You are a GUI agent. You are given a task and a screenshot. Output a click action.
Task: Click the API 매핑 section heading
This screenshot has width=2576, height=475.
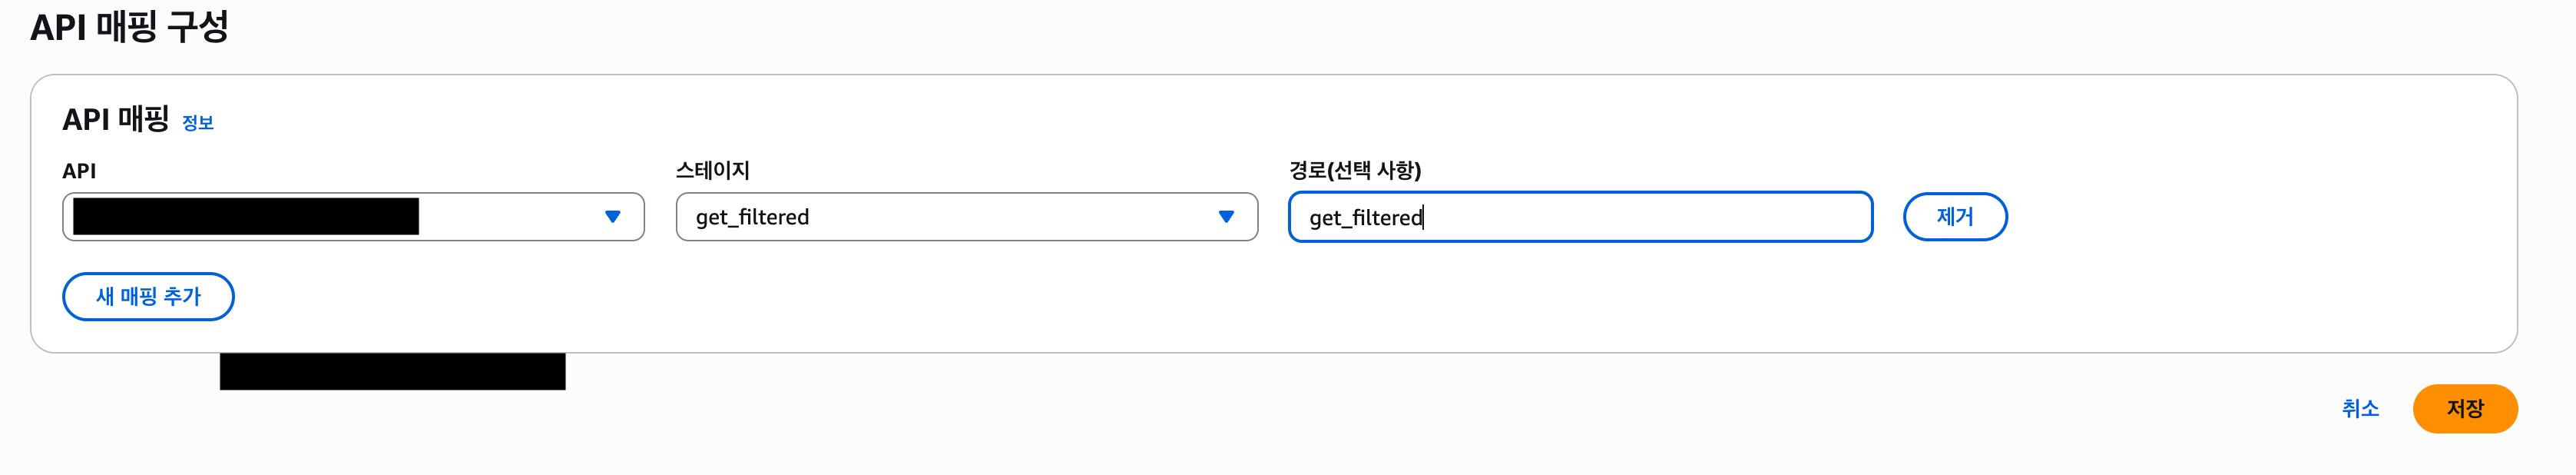tap(115, 120)
